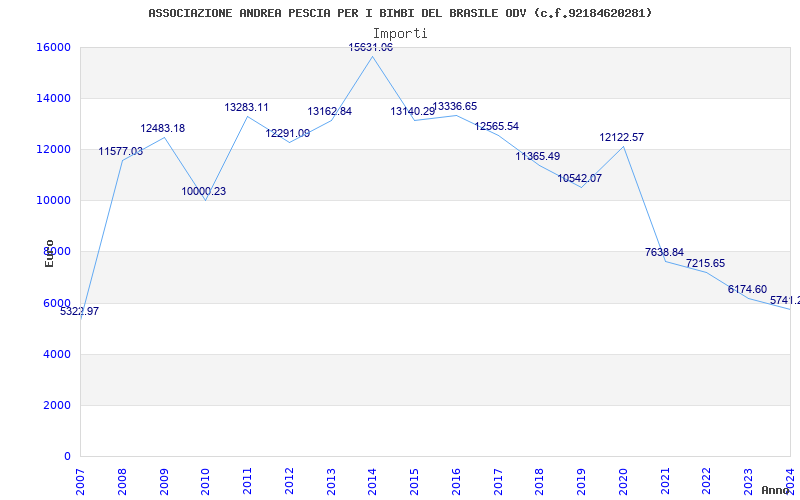Viewport: 800px width, 500px height.
Task: Select the 2007 data label 5322.97
Action: 80,311
